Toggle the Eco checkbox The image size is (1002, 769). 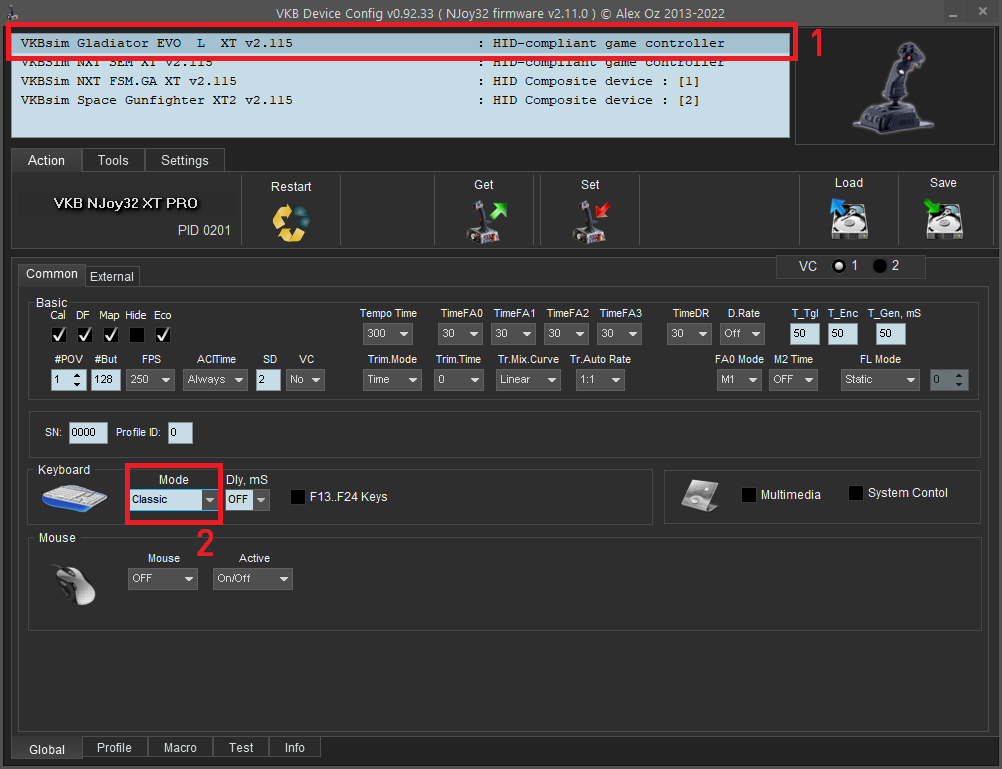(x=163, y=335)
